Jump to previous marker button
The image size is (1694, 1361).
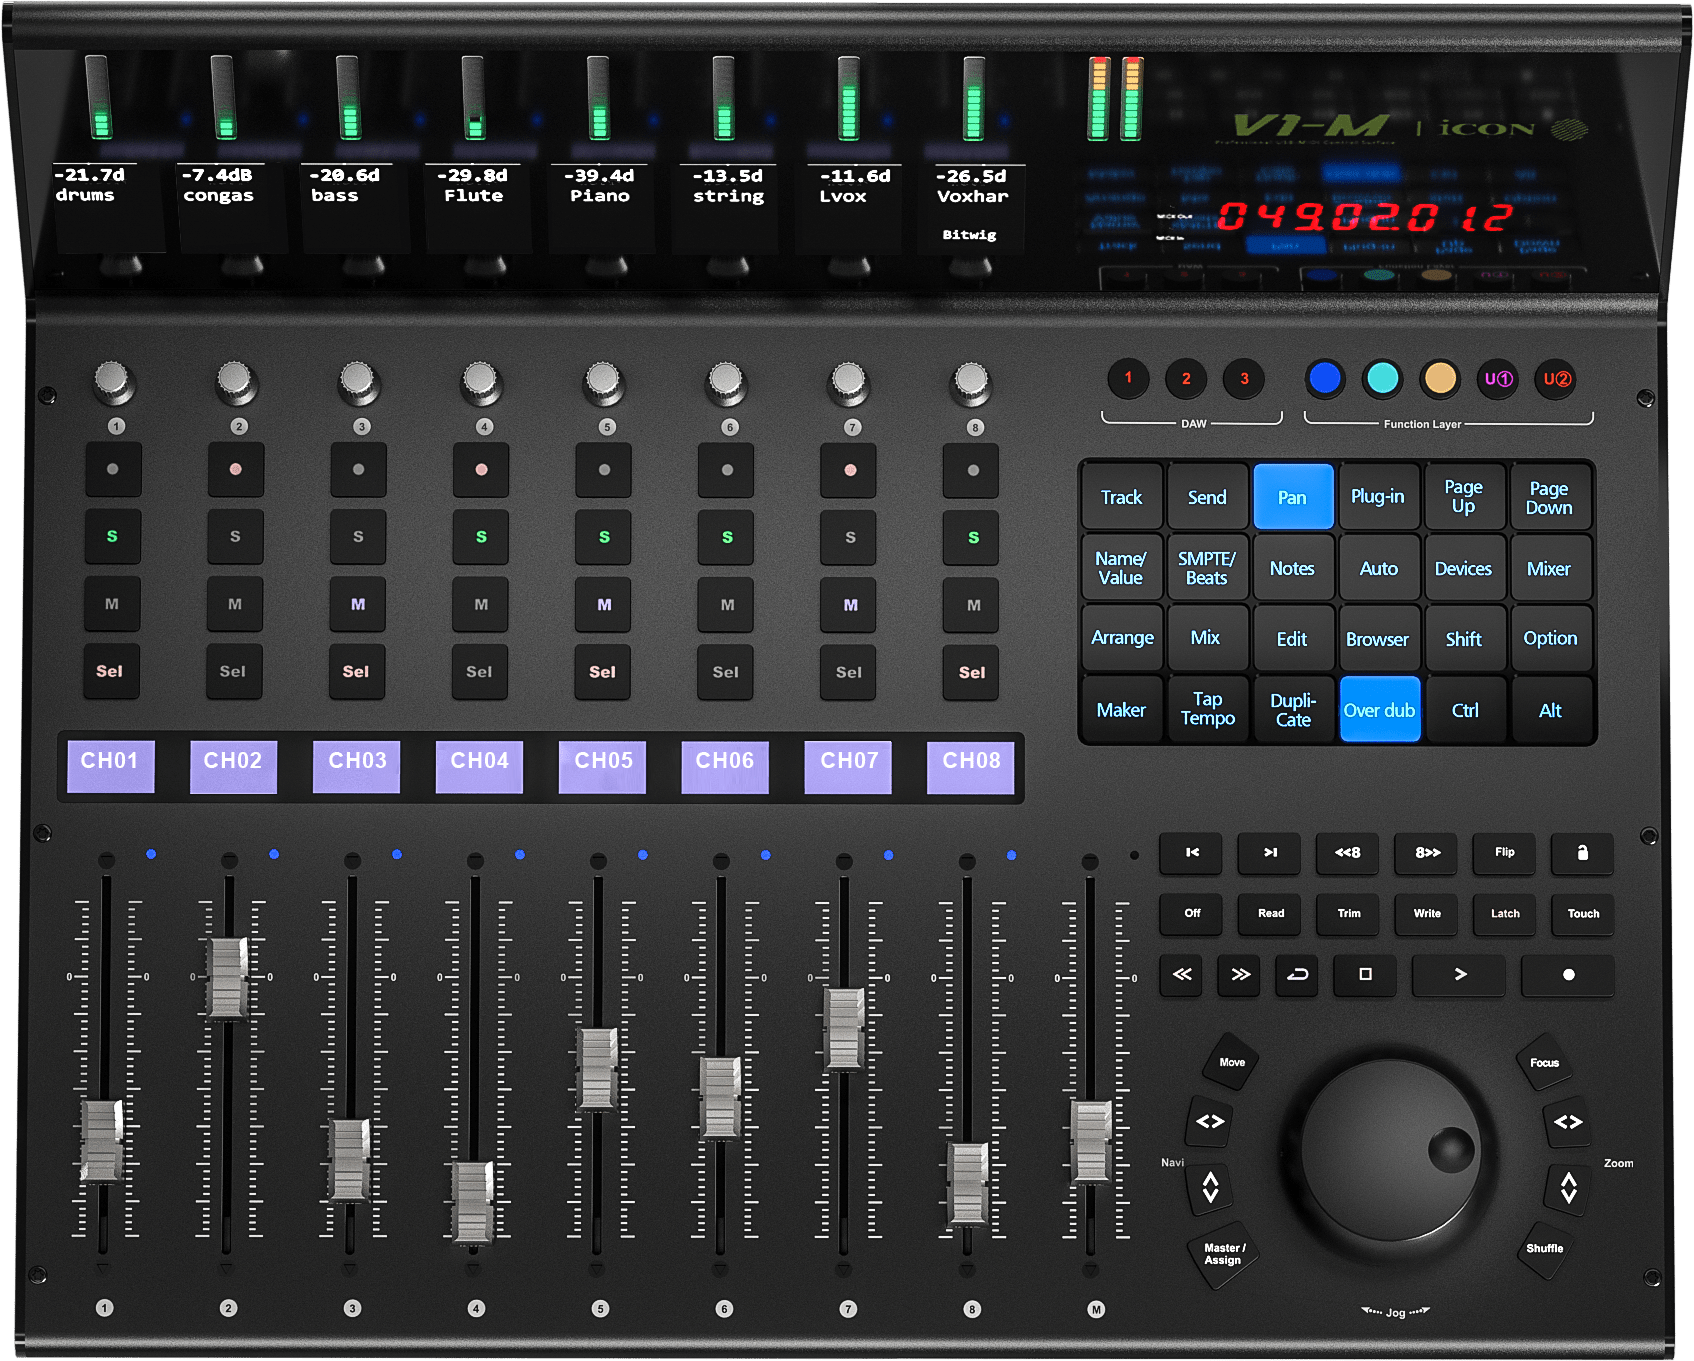click(1191, 853)
